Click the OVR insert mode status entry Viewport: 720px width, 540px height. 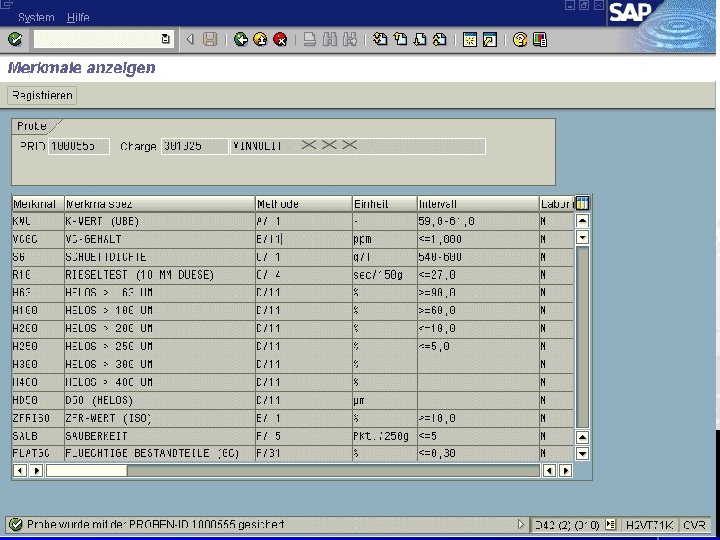click(694, 525)
